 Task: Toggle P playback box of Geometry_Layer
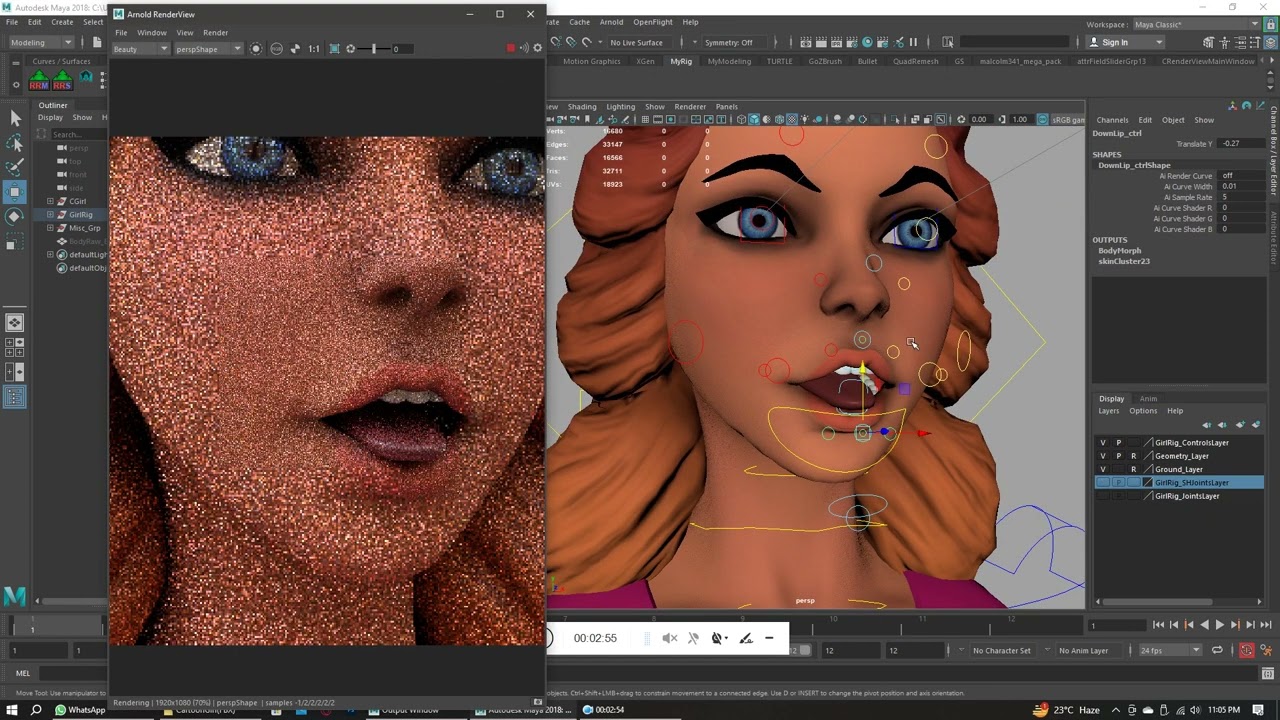[1118, 456]
